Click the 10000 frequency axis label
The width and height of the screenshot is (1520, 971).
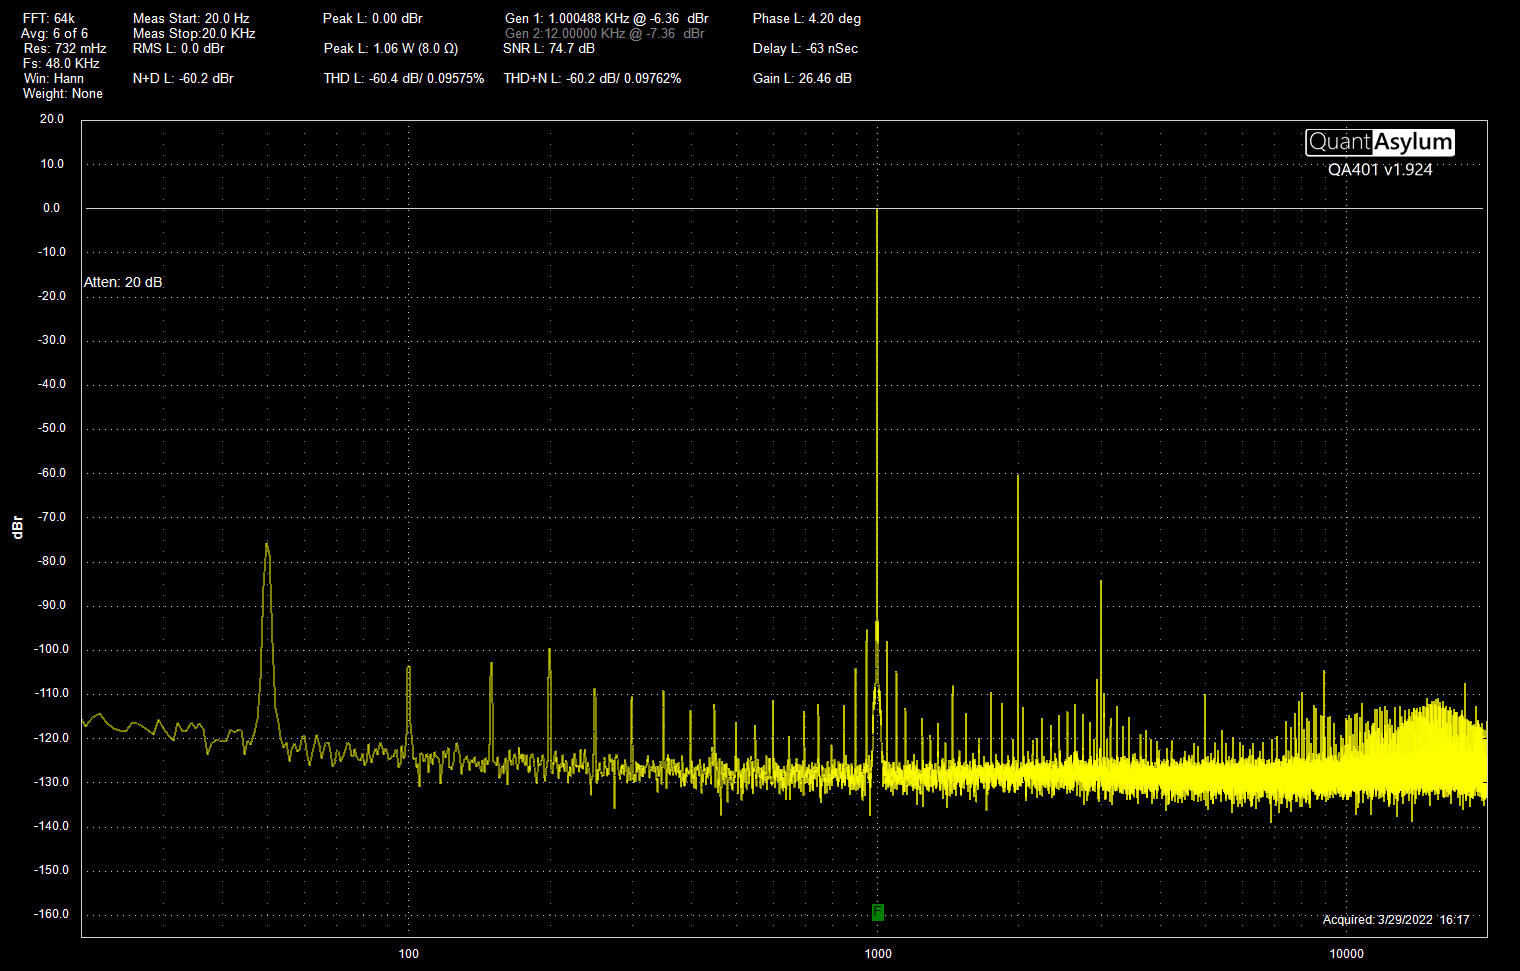pyautogui.click(x=1347, y=953)
